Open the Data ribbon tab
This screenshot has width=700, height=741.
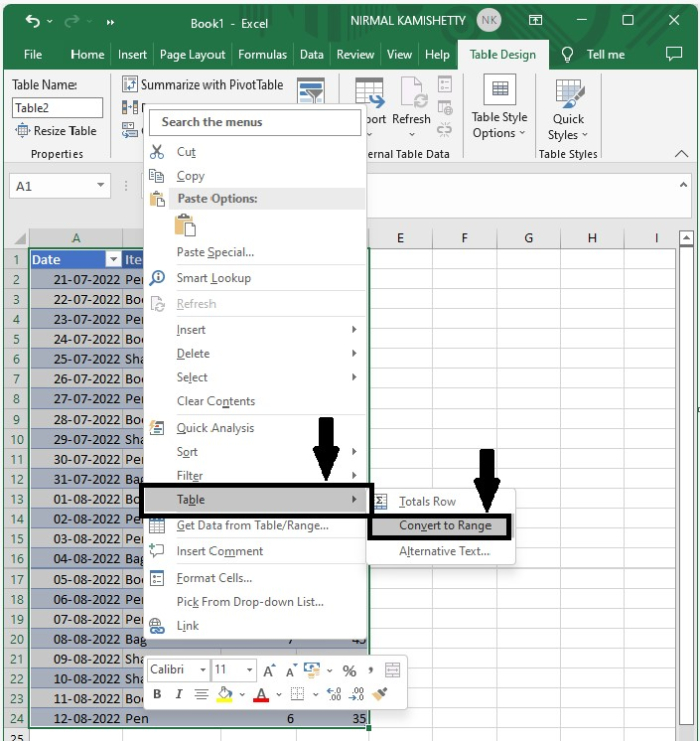tap(311, 54)
